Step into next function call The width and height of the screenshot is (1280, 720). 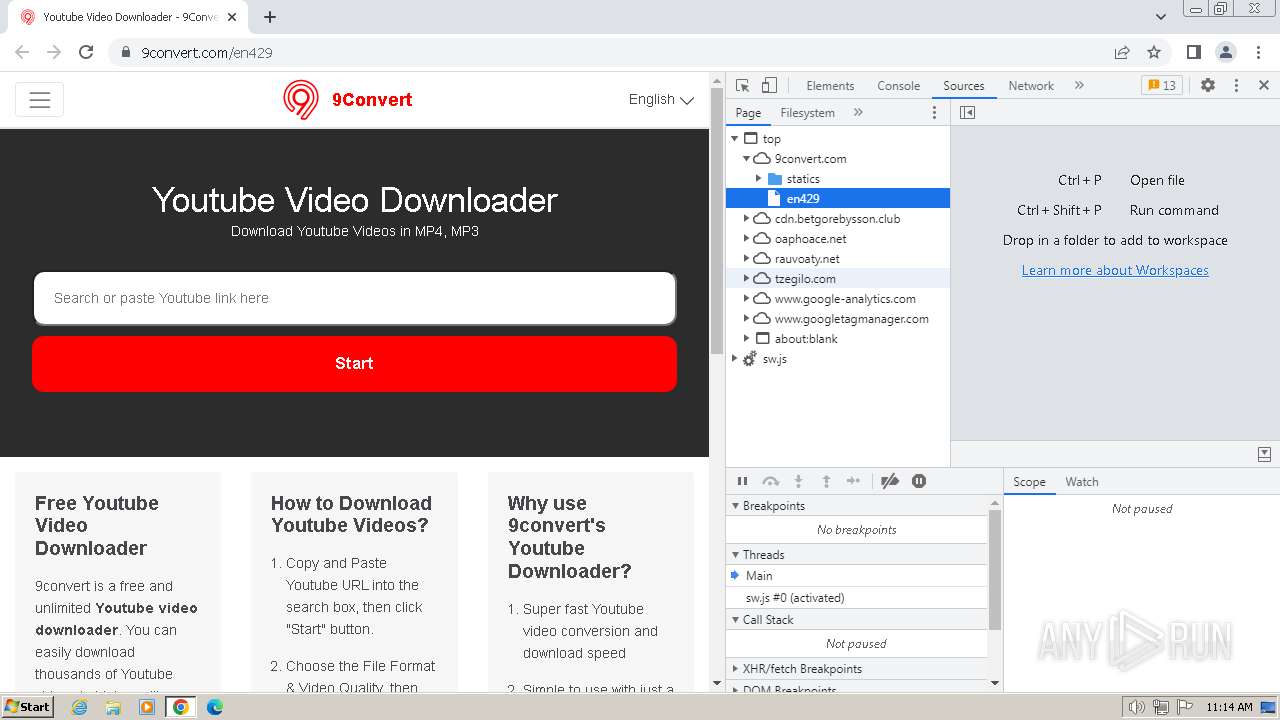coord(798,481)
